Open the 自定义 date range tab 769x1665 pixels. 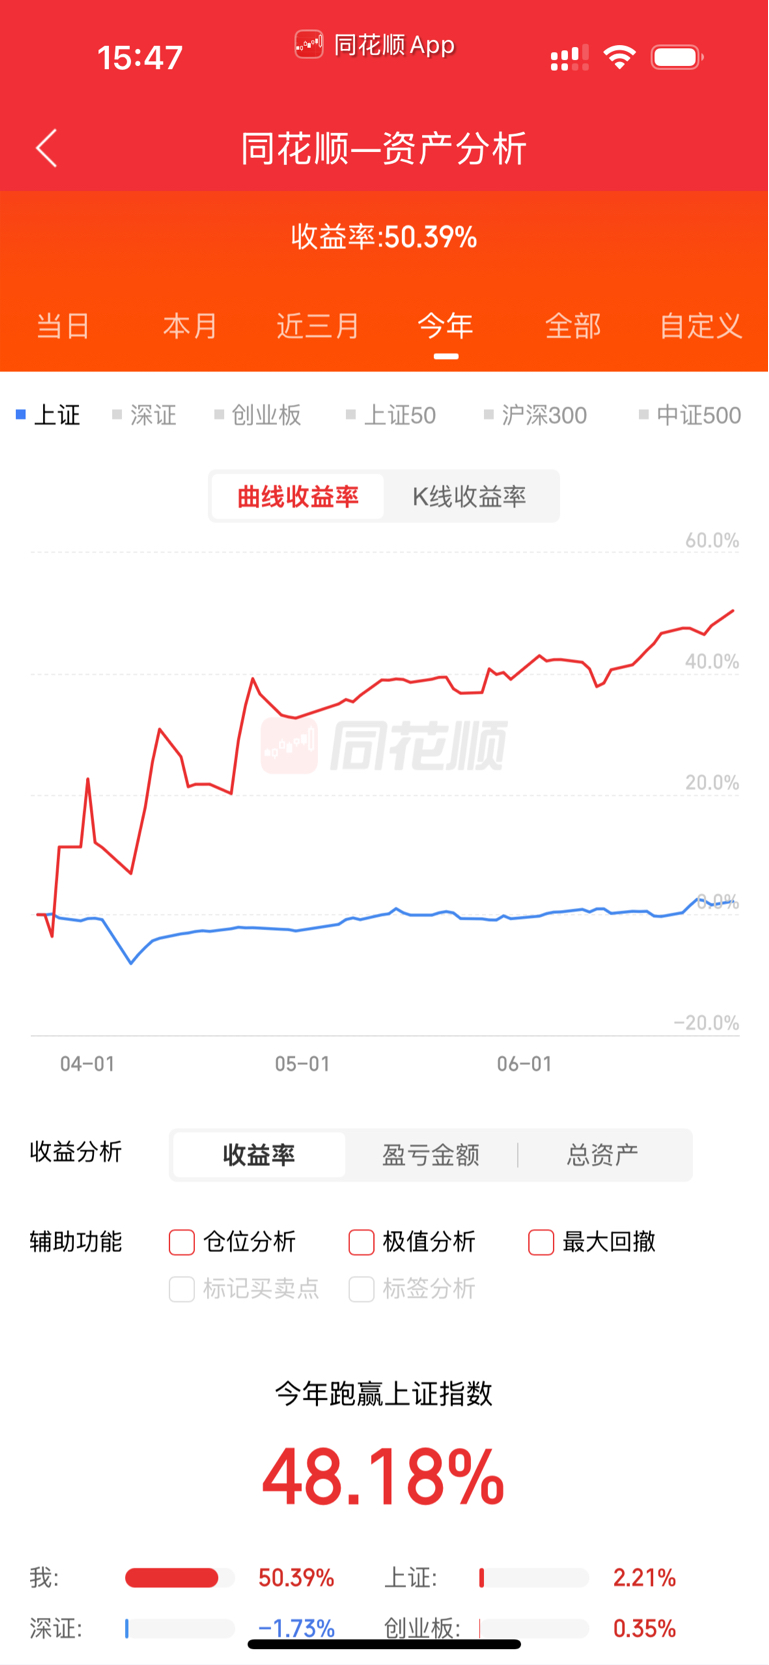point(701,326)
